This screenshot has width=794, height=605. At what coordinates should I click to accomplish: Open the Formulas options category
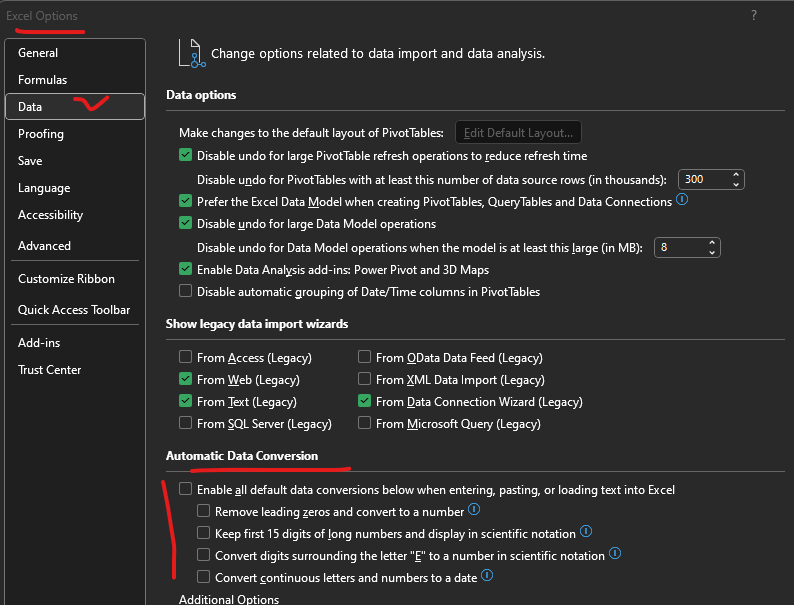tap(43, 80)
